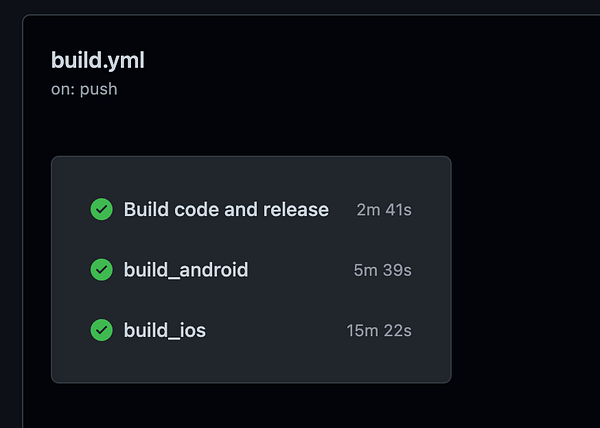Click the 15m 22s duration label
This screenshot has width=600, height=428.
379,330
